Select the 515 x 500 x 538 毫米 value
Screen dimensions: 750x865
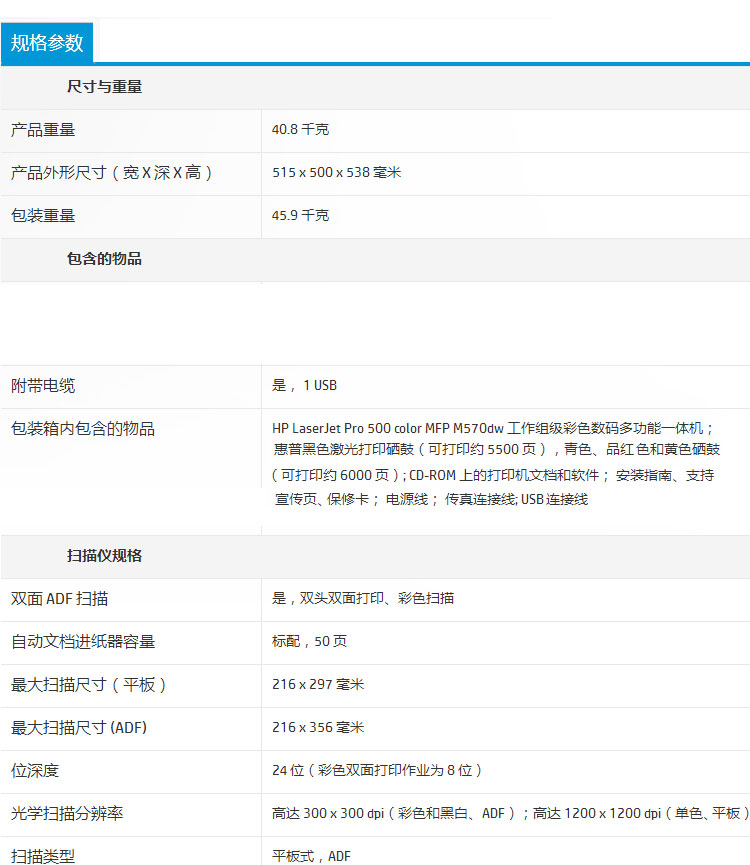336,173
